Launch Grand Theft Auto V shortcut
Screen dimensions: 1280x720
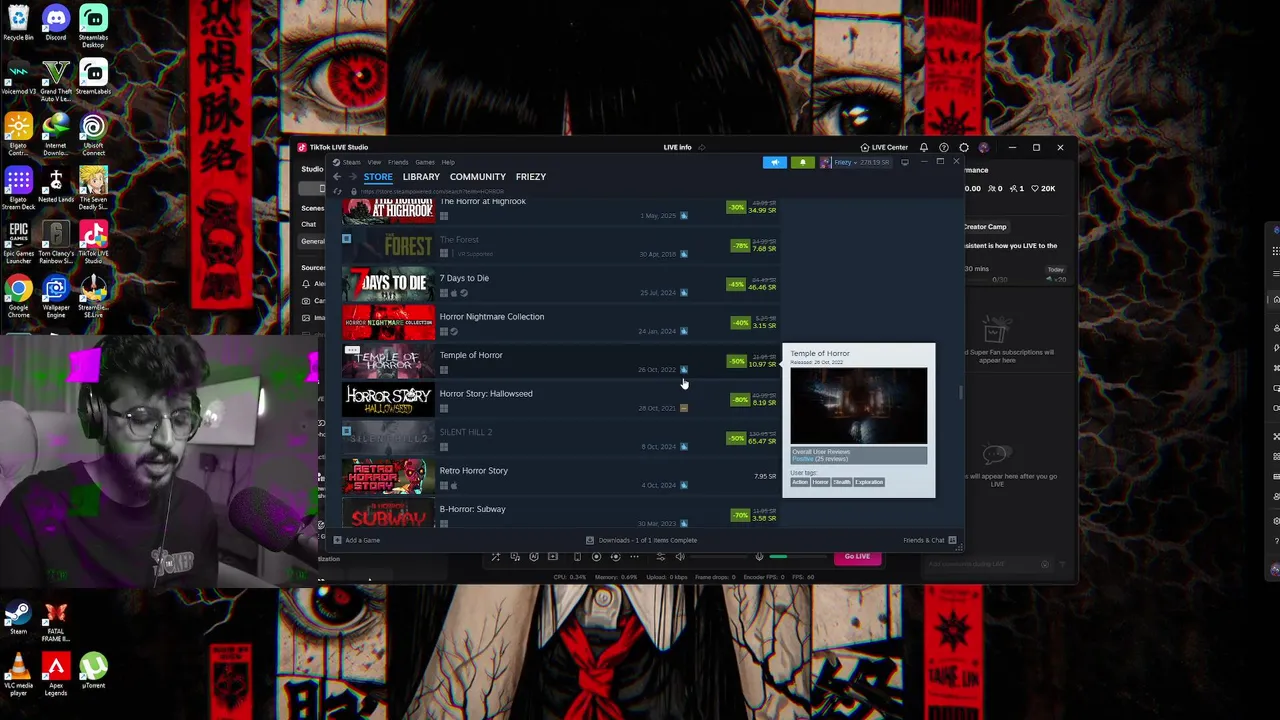click(x=56, y=81)
